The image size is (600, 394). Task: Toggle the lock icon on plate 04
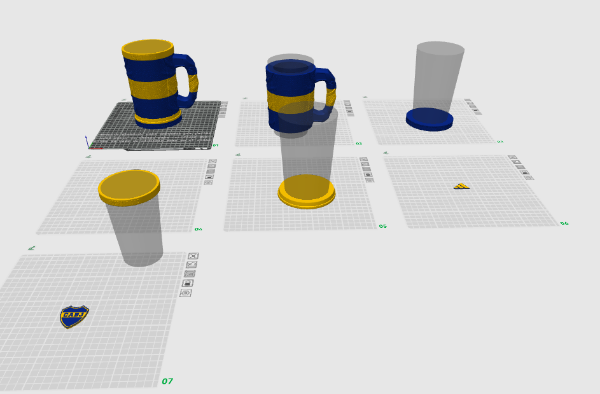(x=209, y=177)
